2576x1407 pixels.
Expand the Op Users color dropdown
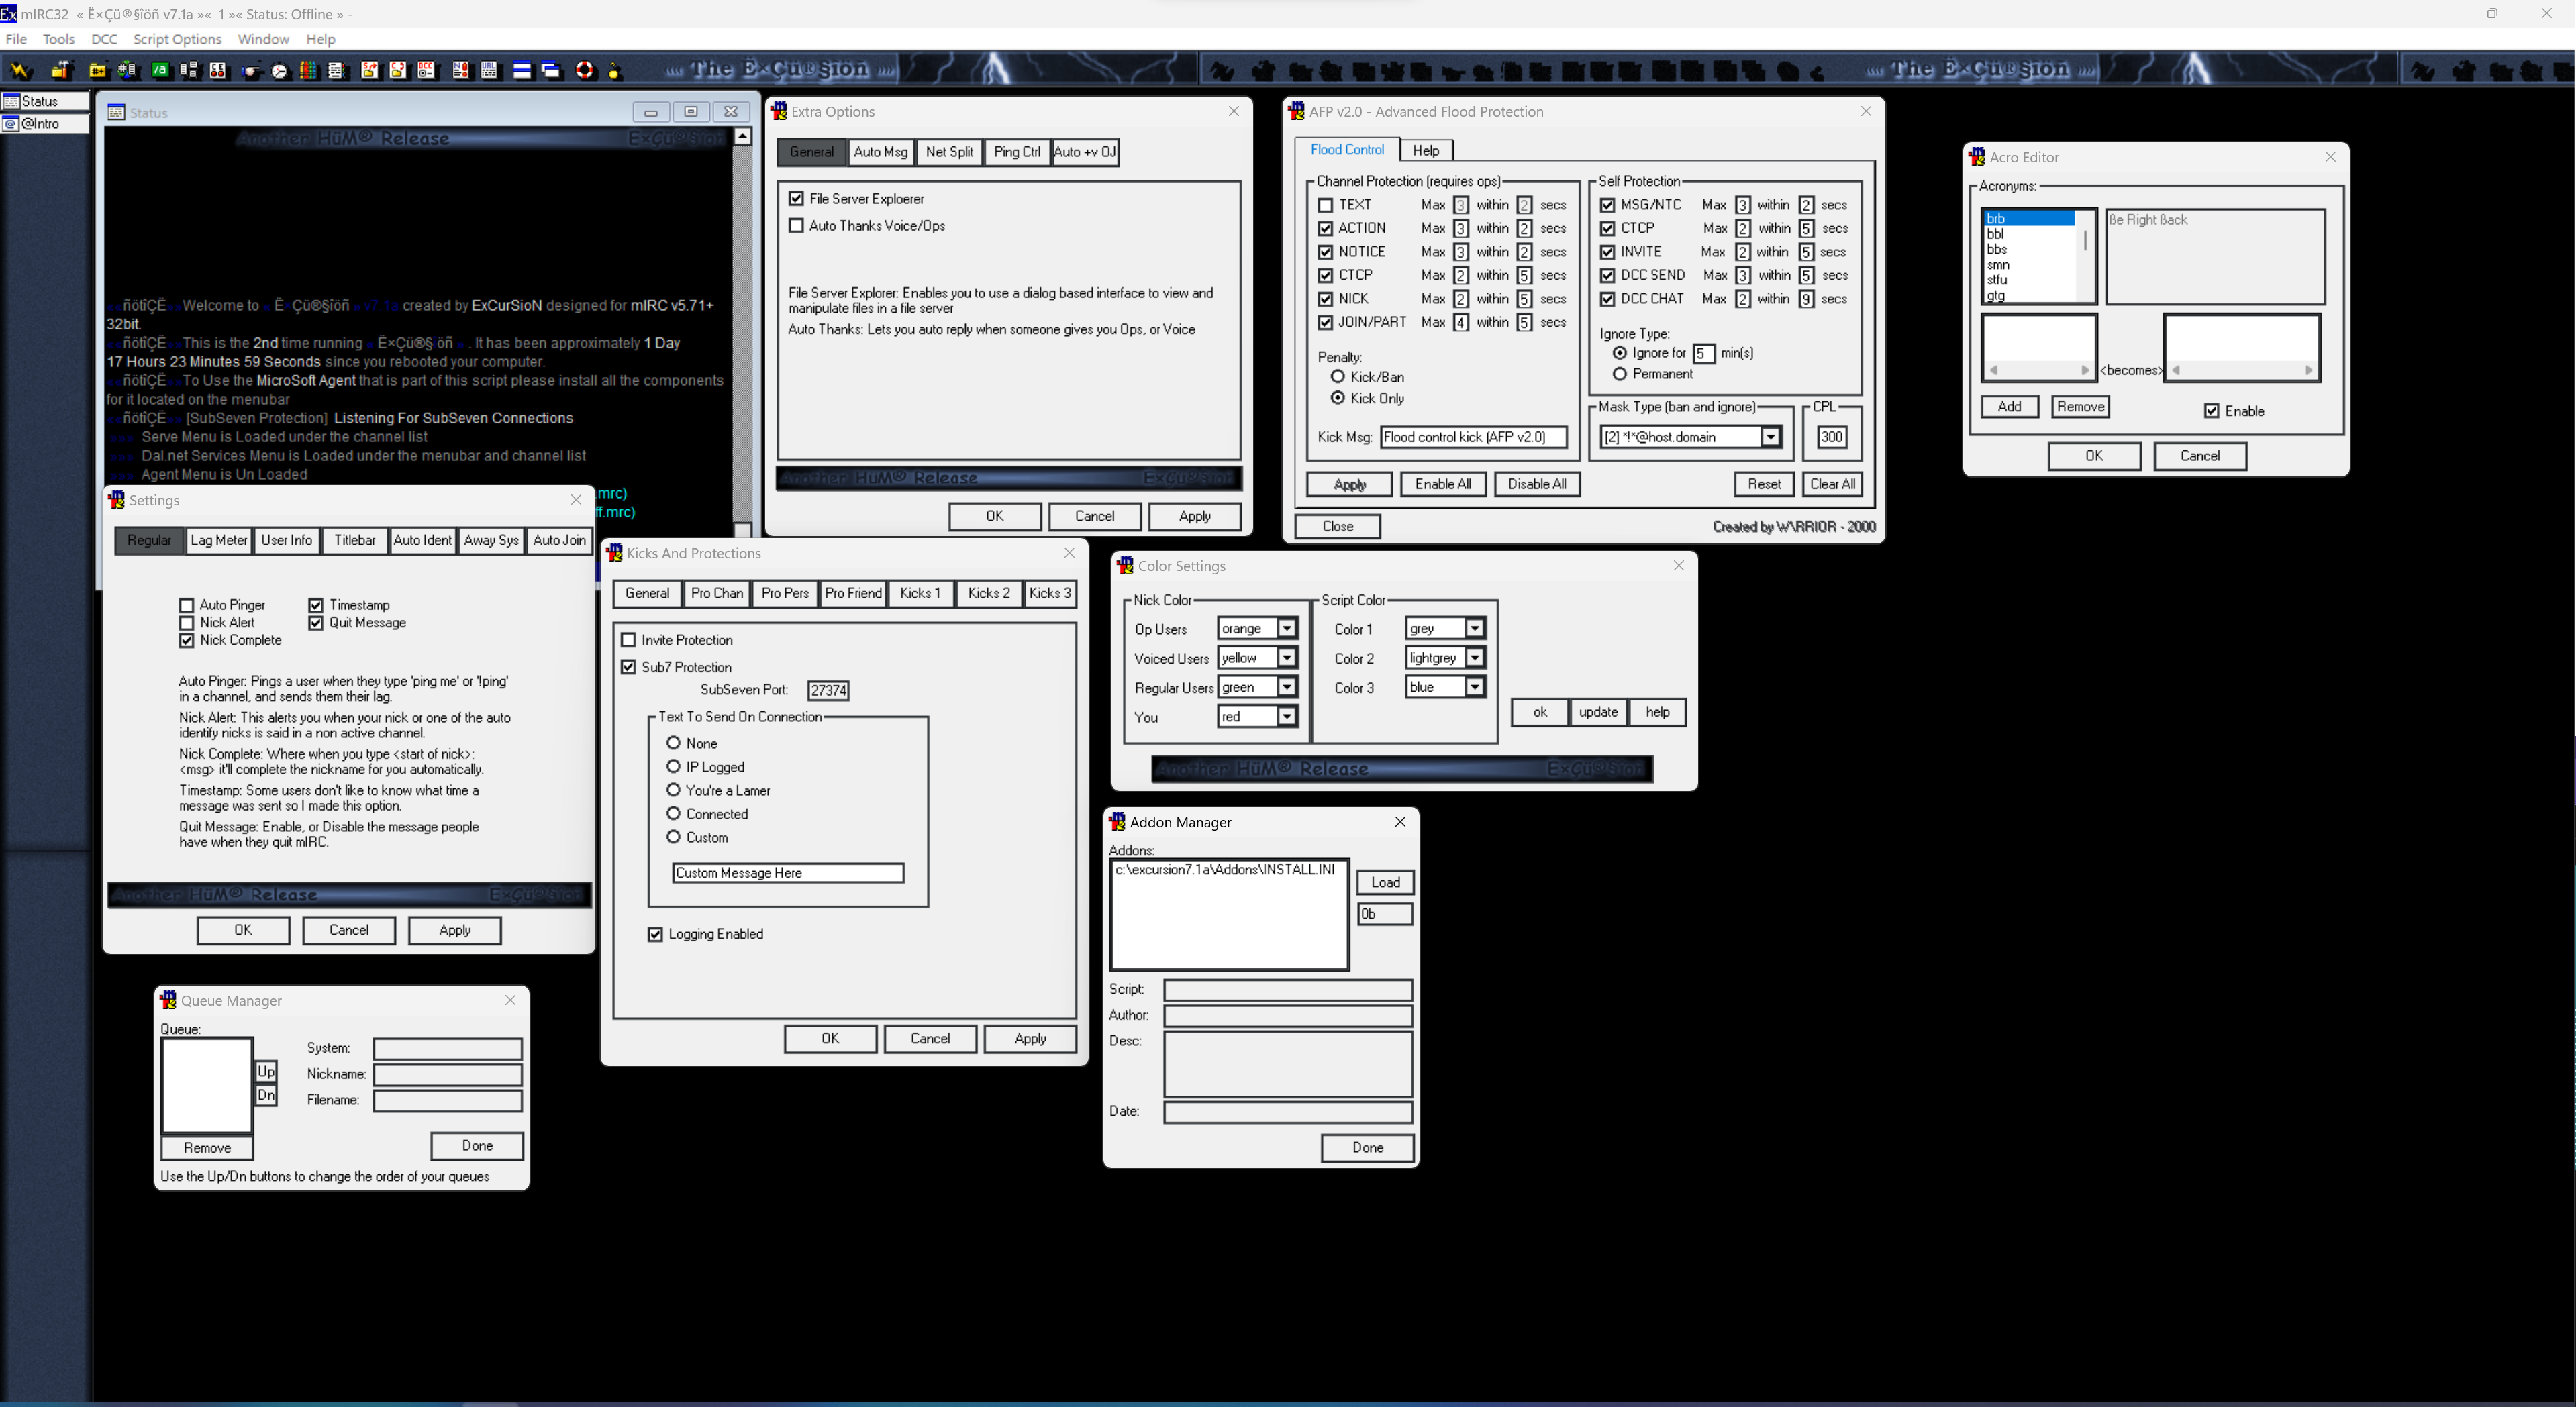coord(1287,629)
